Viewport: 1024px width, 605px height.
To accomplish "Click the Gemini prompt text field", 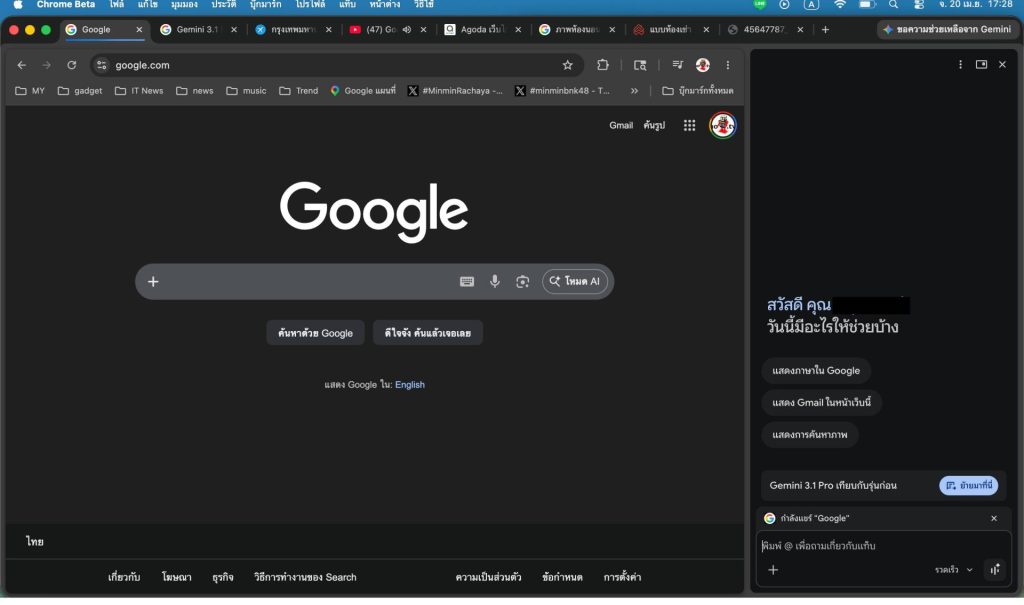I will point(880,546).
